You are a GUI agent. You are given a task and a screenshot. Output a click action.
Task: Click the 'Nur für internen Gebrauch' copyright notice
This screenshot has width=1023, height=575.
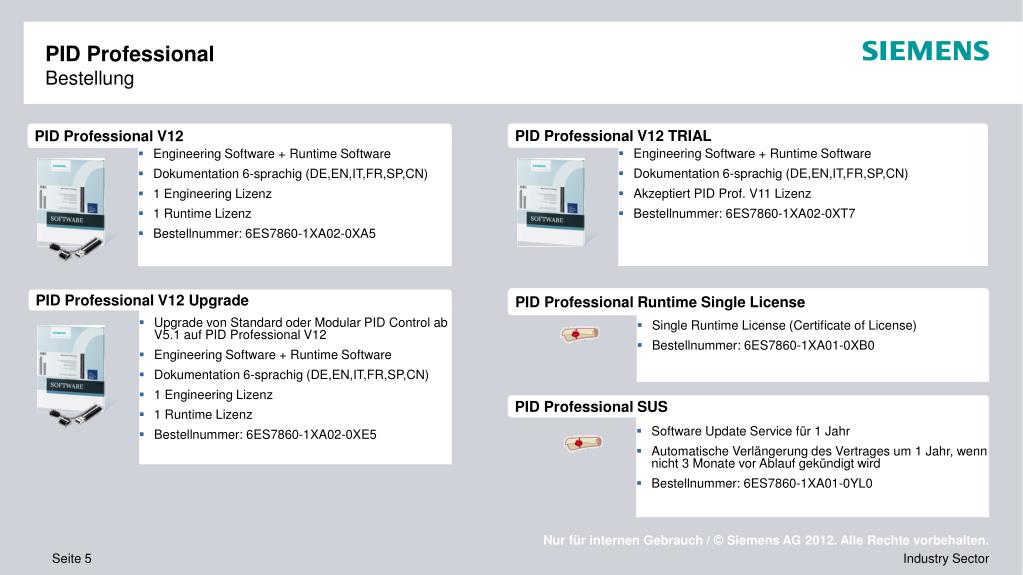pos(766,540)
